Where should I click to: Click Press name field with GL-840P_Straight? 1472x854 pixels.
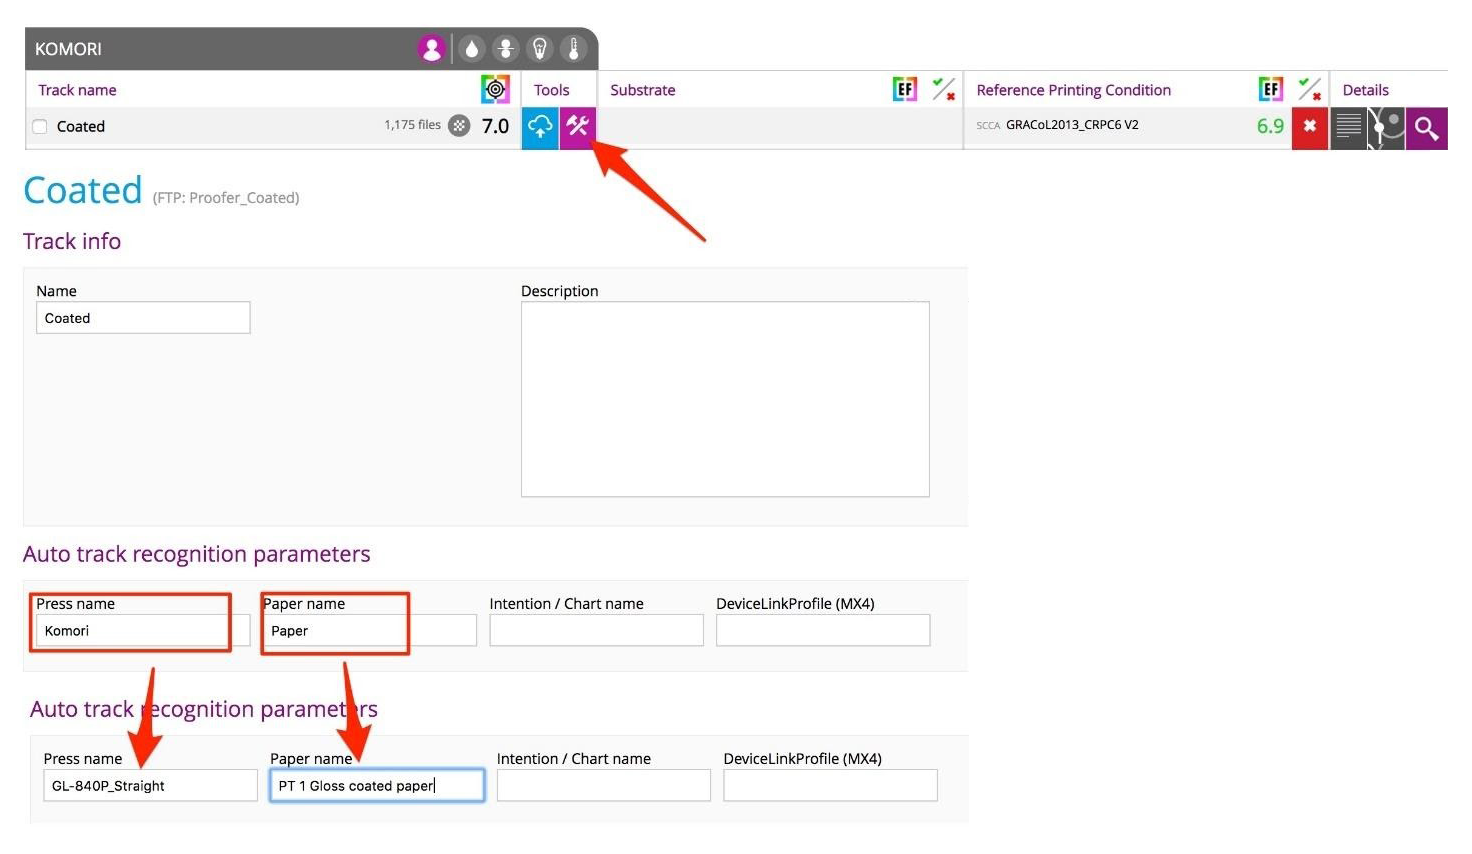coord(150,786)
